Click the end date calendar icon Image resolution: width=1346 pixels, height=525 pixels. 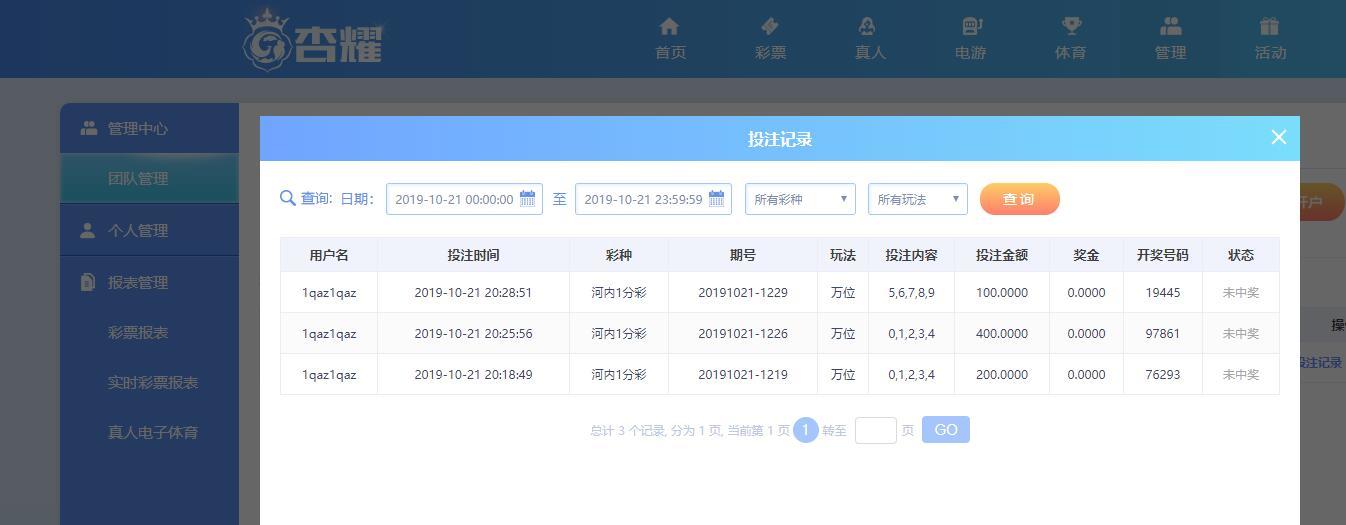(x=716, y=198)
